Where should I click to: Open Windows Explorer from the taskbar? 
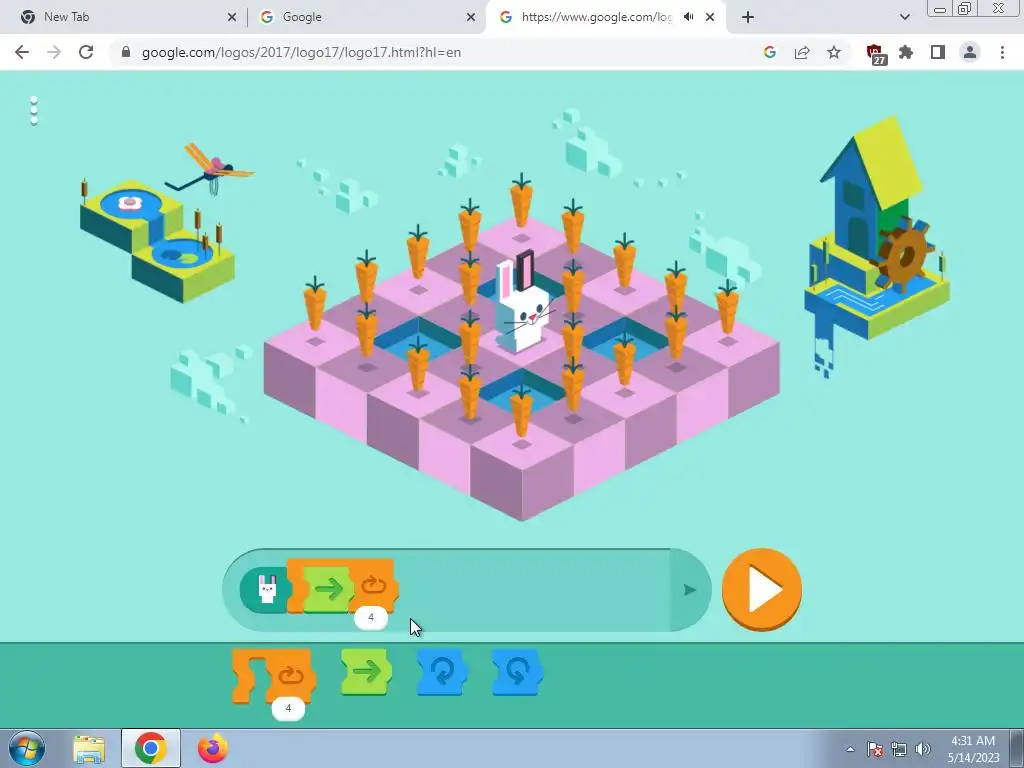[89, 749]
